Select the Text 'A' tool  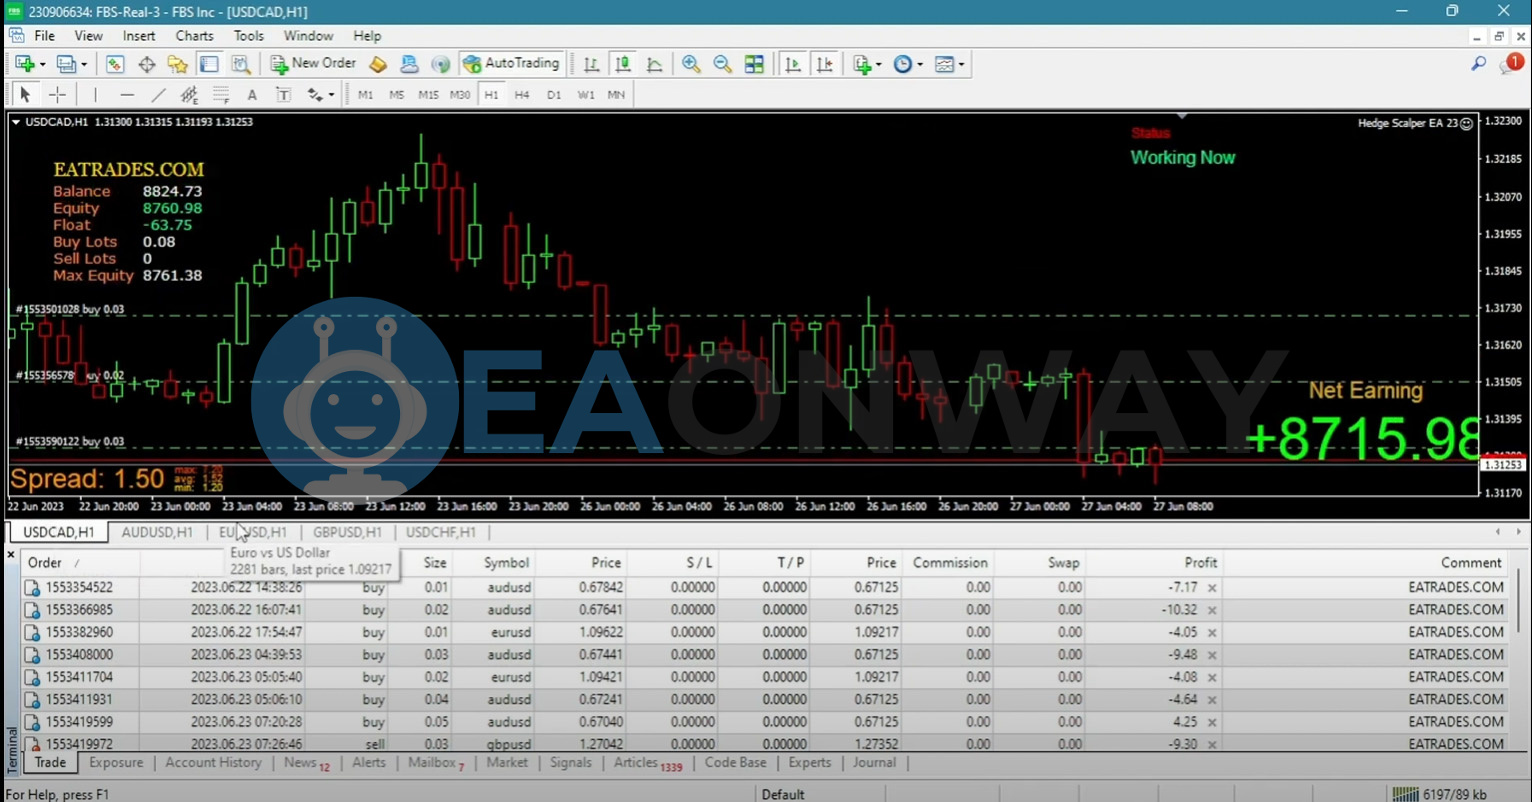pyautogui.click(x=252, y=95)
